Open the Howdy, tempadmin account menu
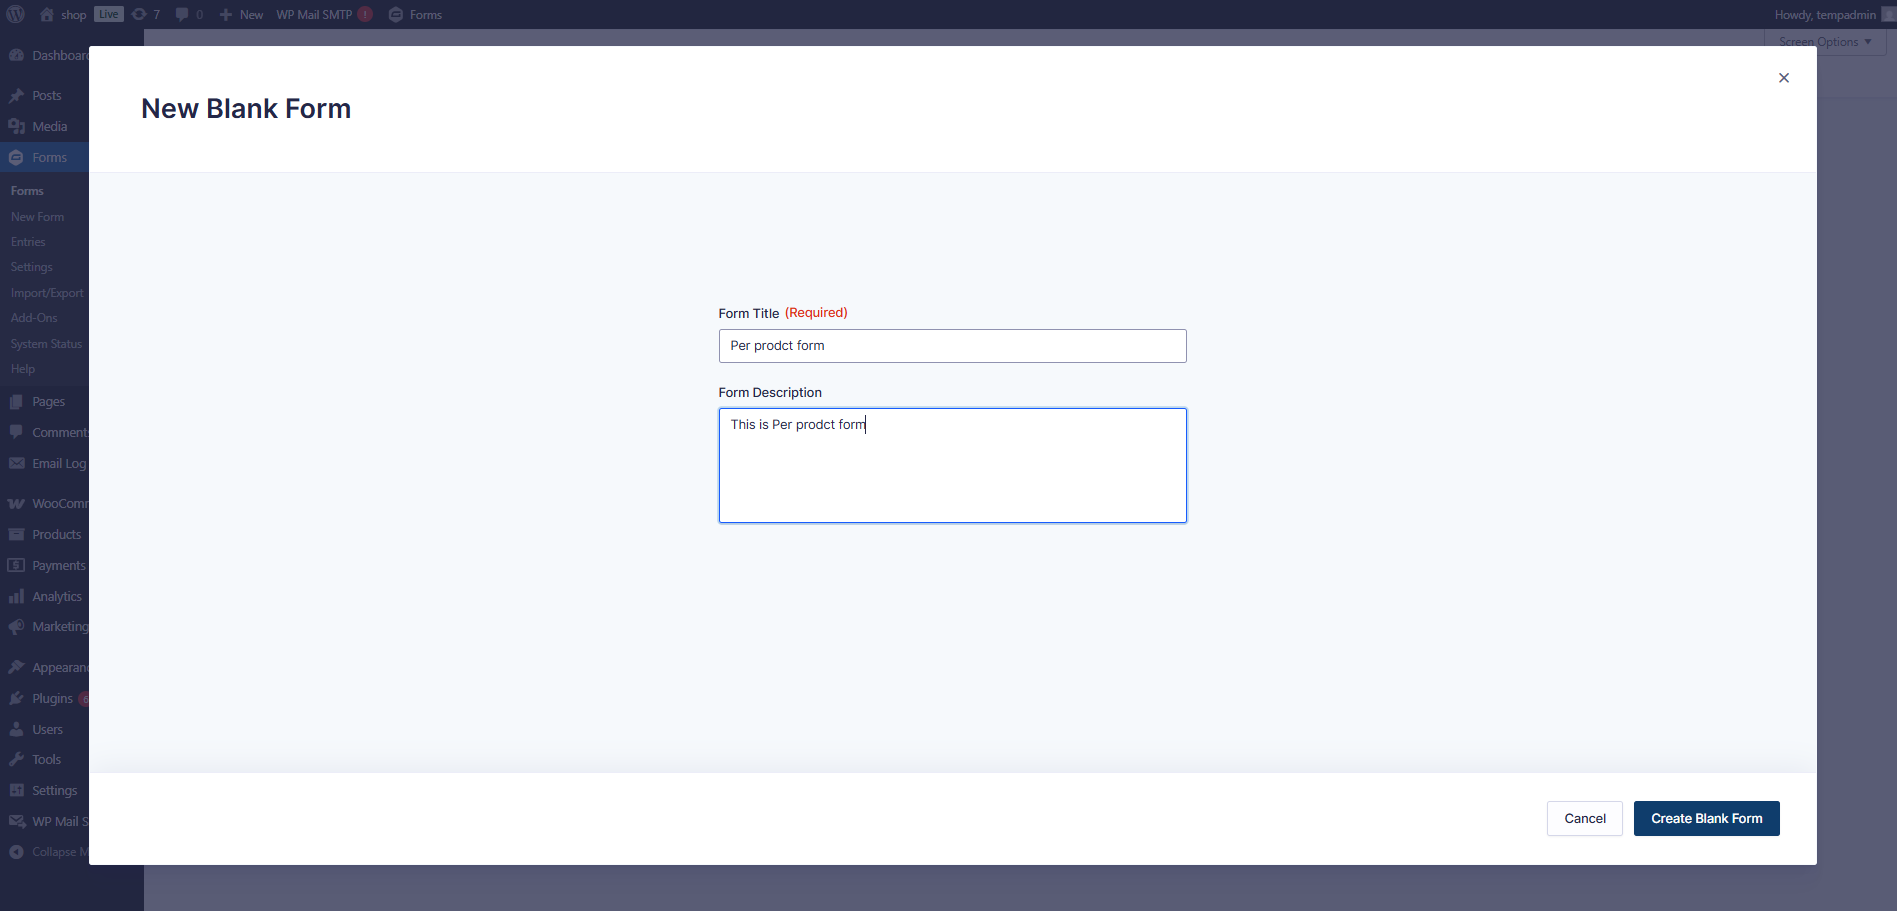The width and height of the screenshot is (1897, 911). (1825, 14)
